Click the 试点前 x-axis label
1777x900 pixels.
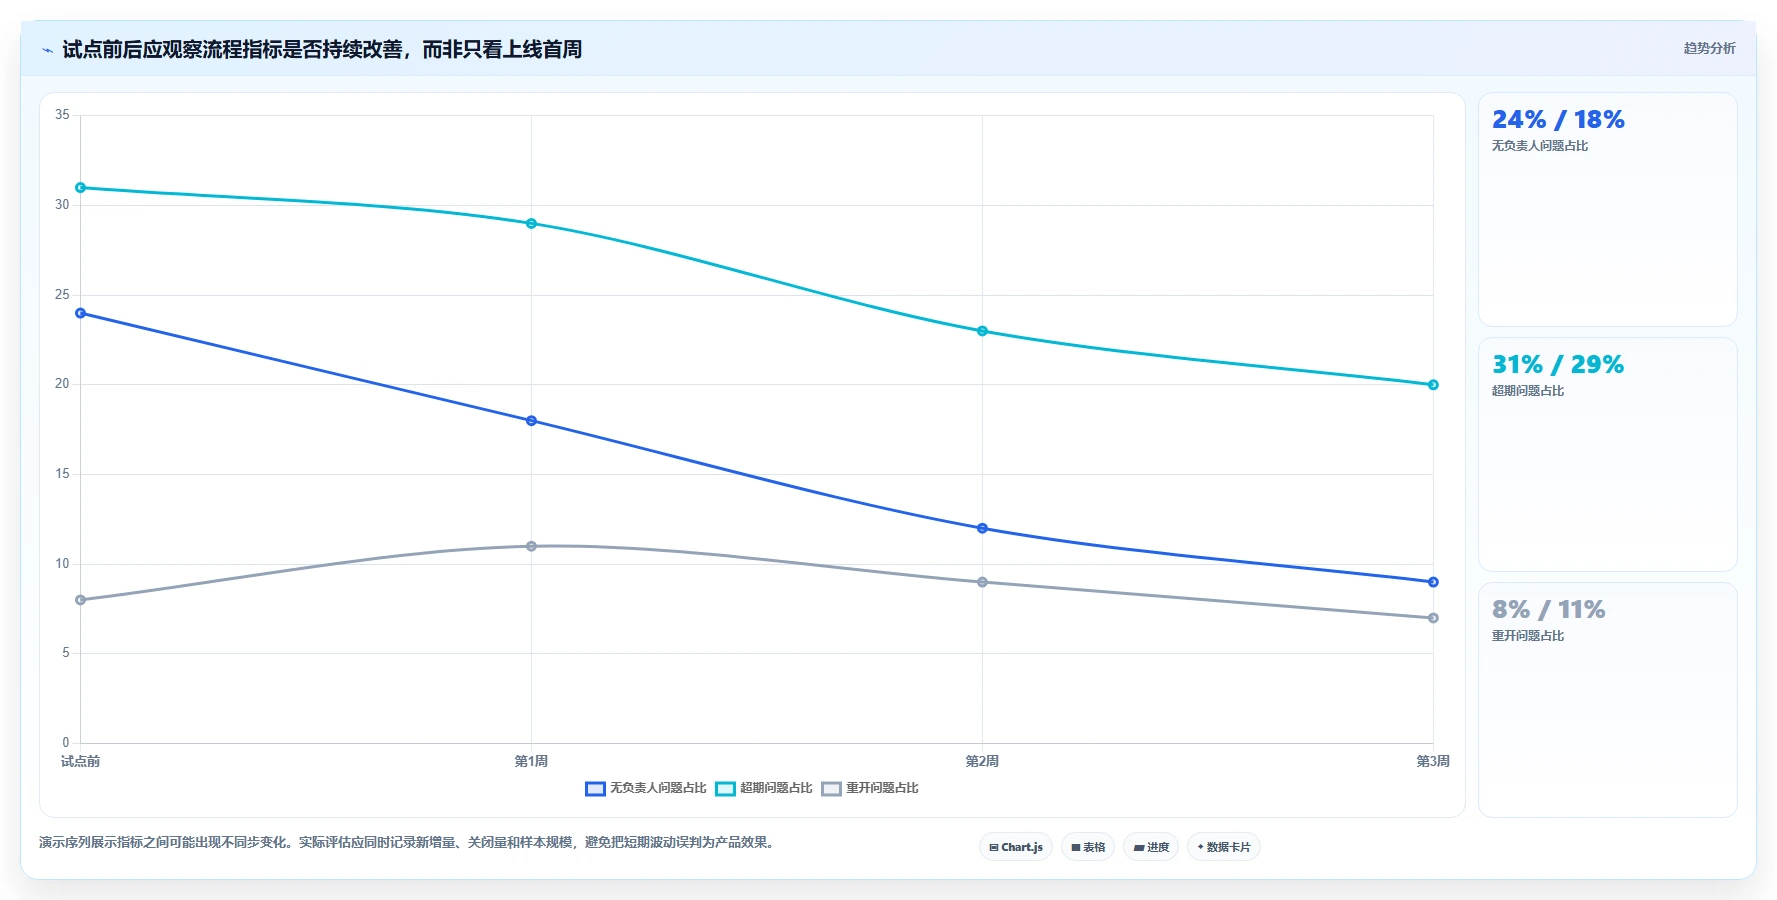pyautogui.click(x=81, y=761)
